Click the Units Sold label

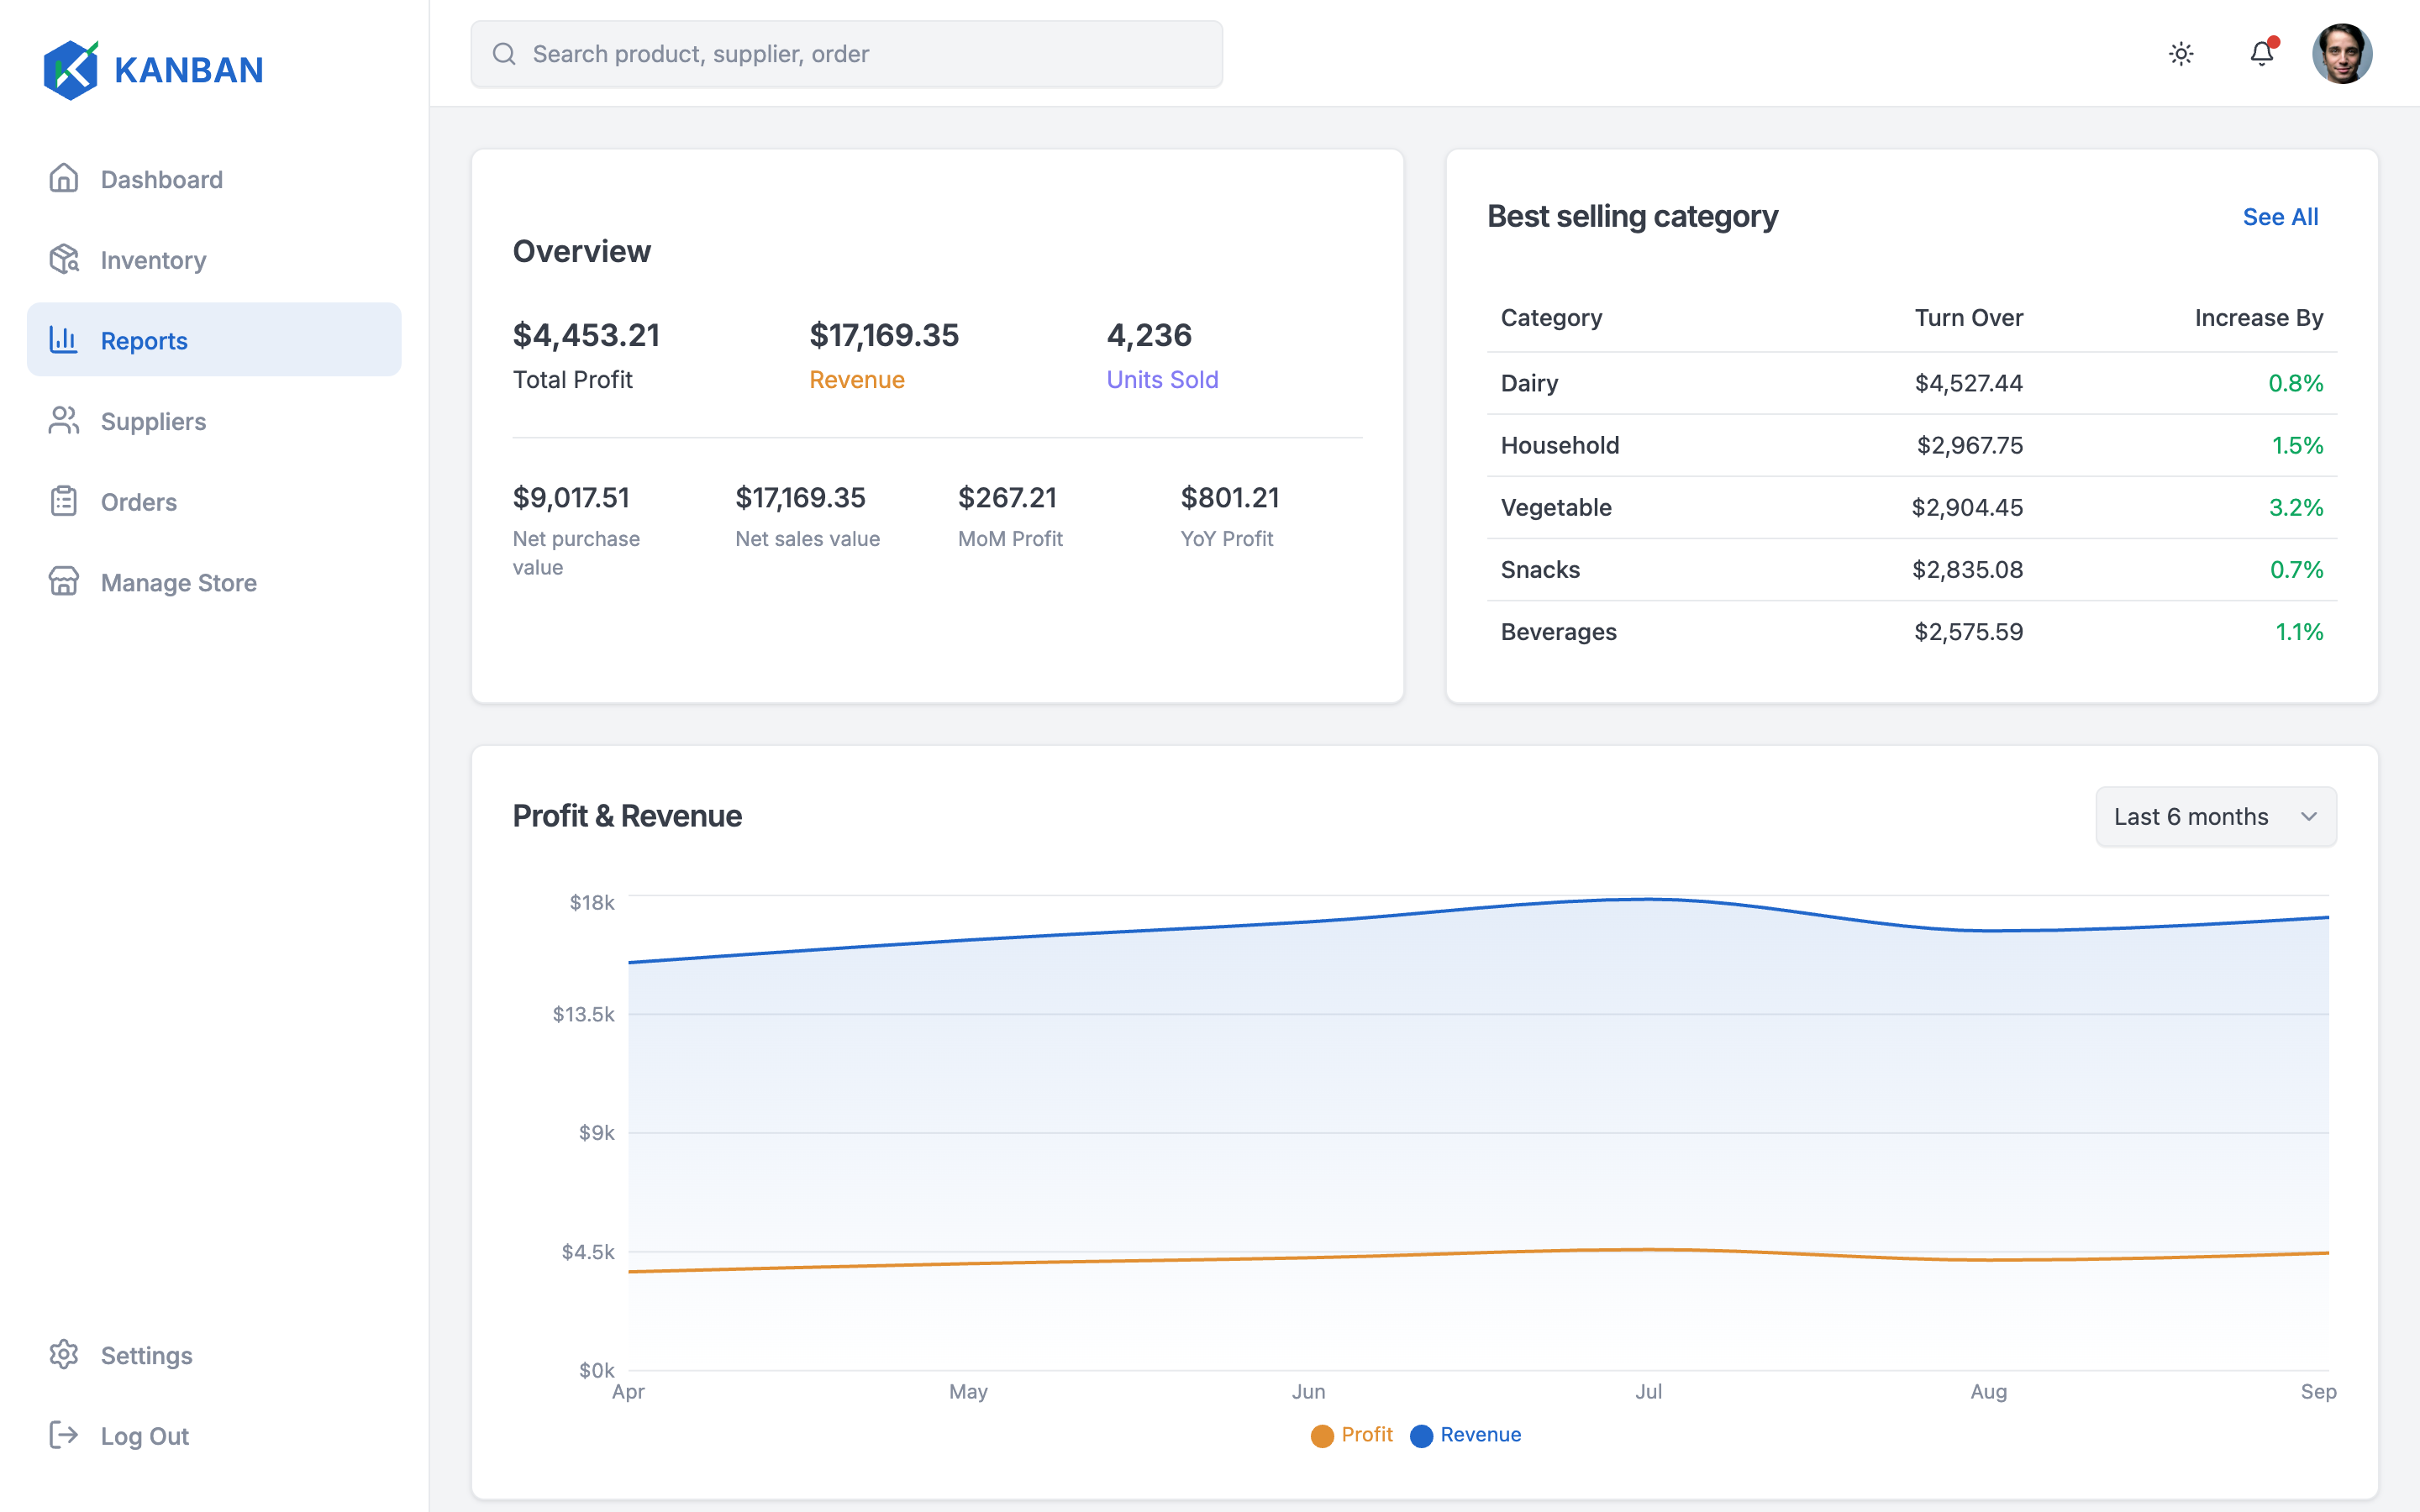coord(1162,380)
